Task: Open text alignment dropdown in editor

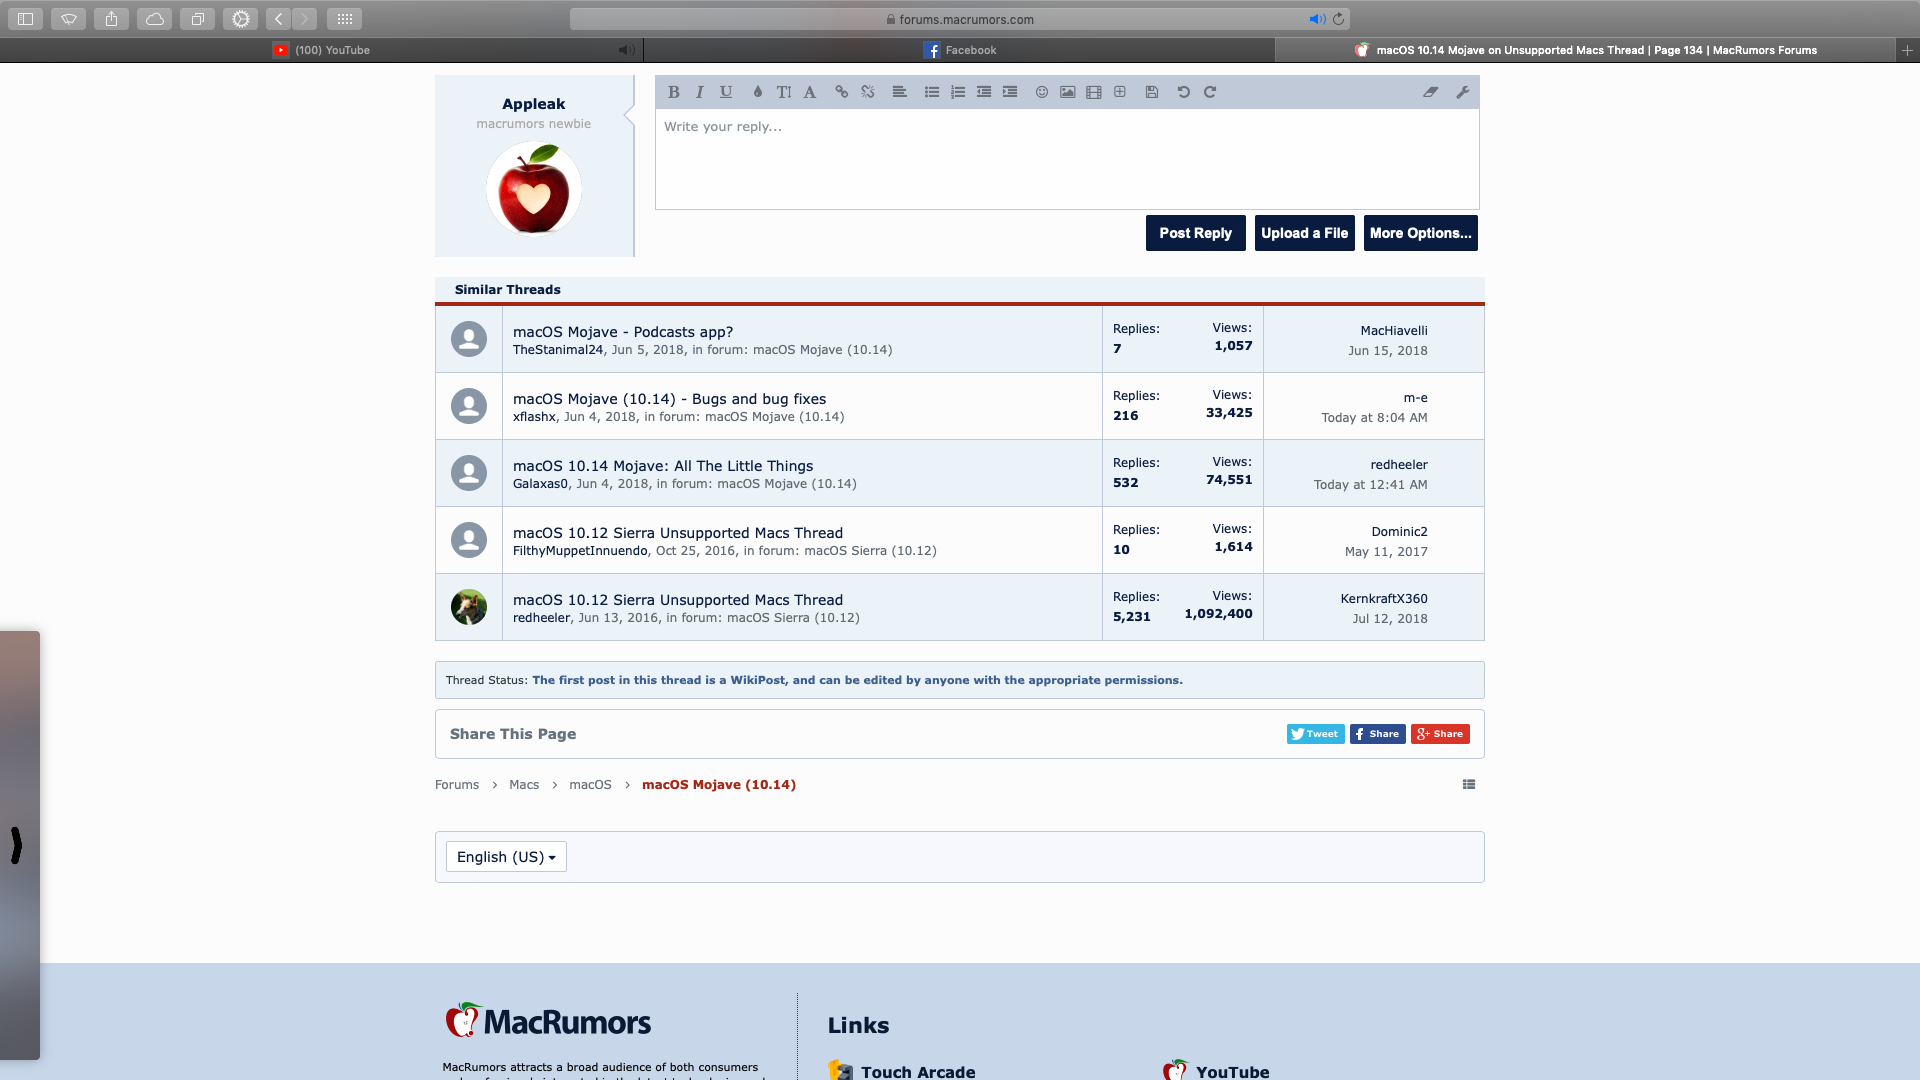Action: coord(900,92)
